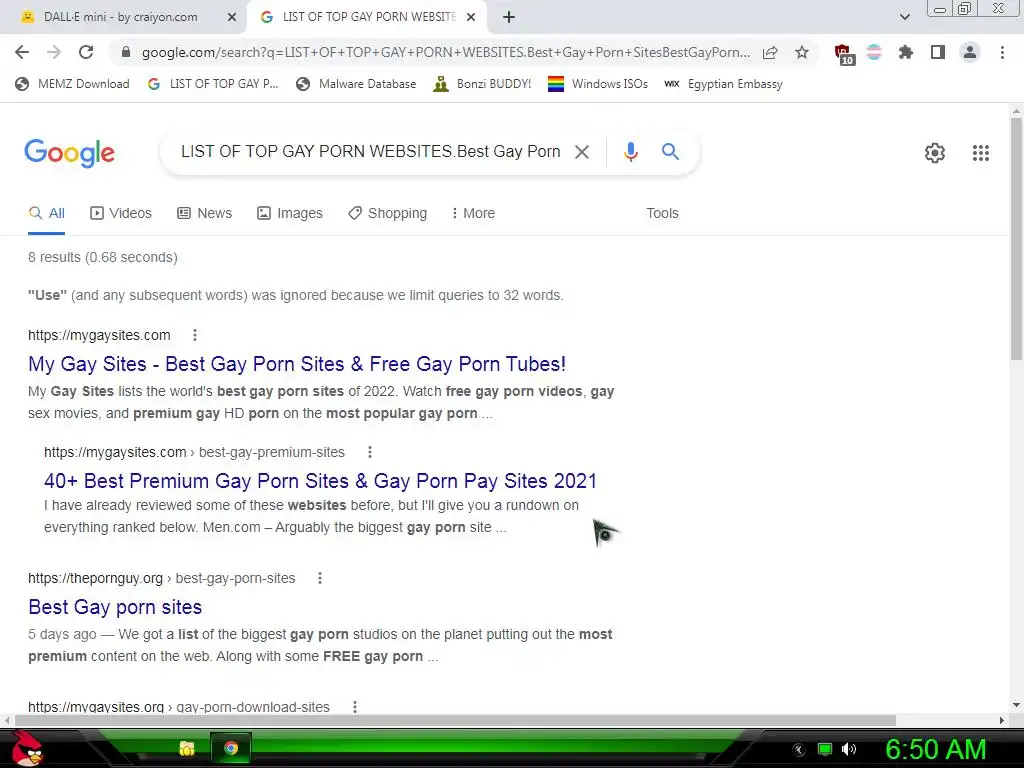Screen dimensions: 1024x768
Task: Toggle the browser side panel
Action: pyautogui.click(x=938, y=52)
